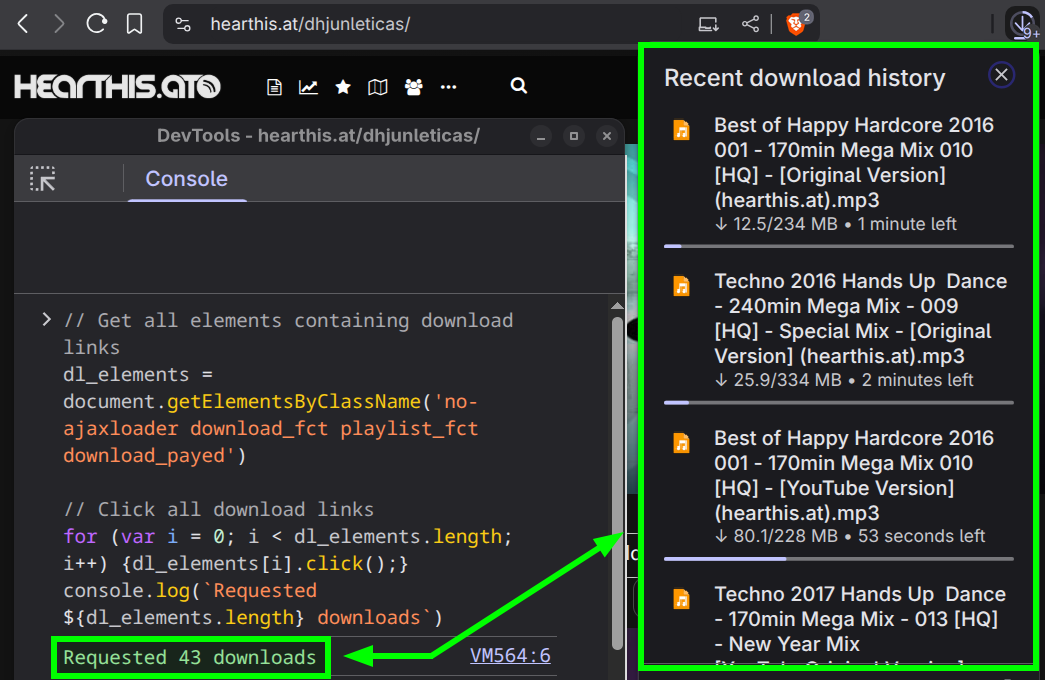Open the map icon in site navigation
Image resolution: width=1045 pixels, height=680 pixels.
coord(378,87)
